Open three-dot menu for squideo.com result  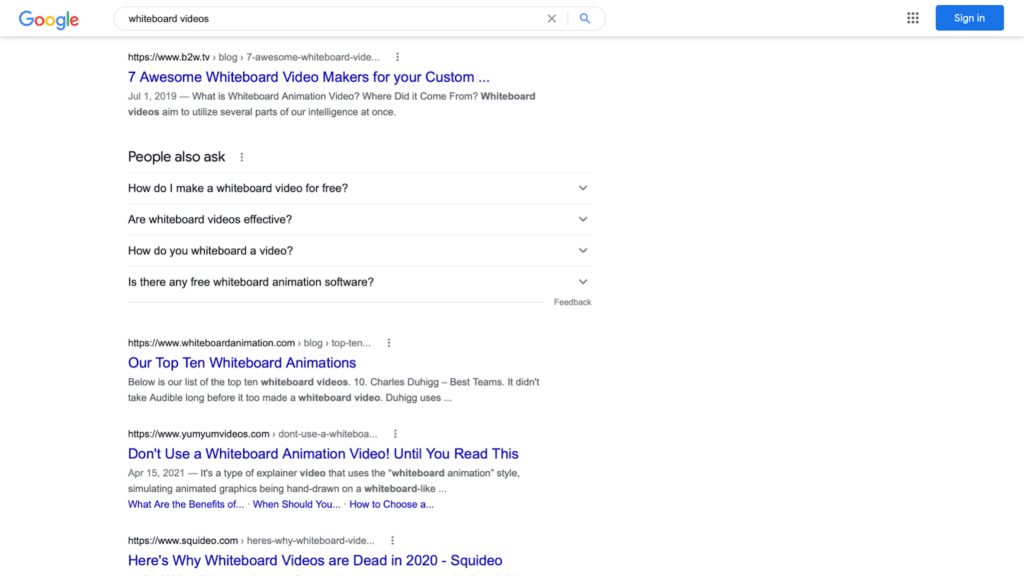point(392,541)
